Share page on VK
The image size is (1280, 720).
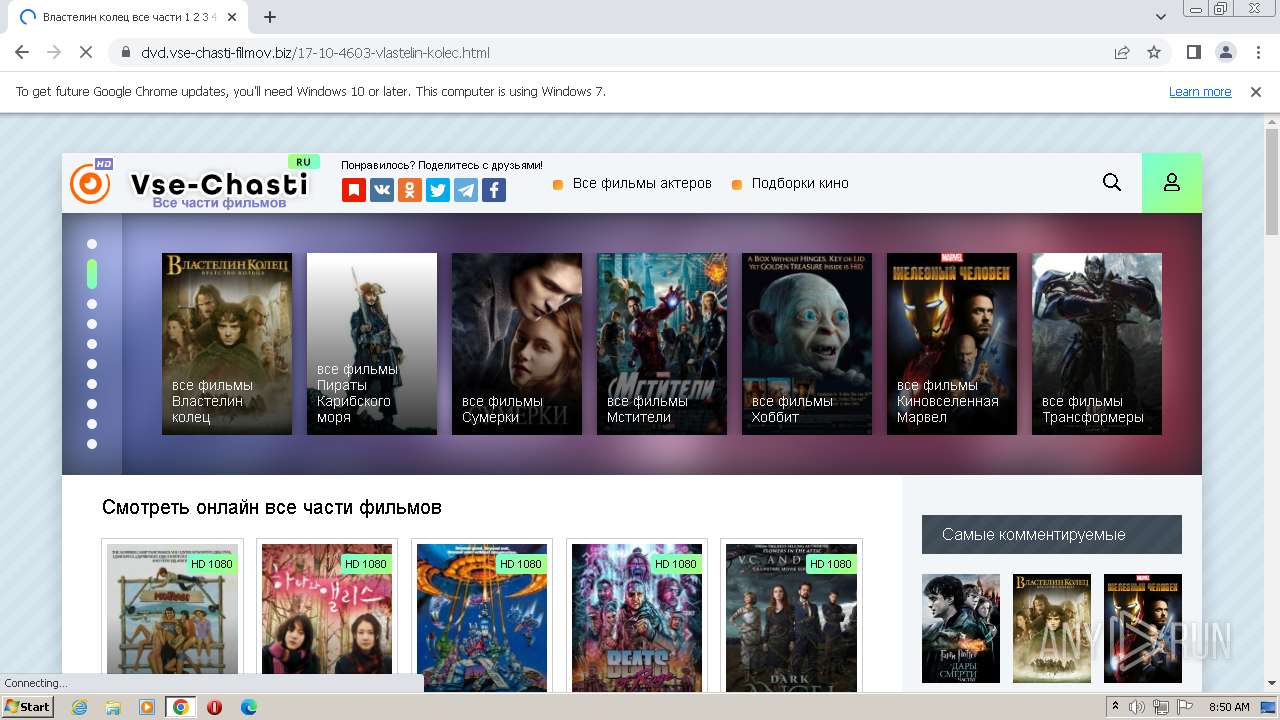(382, 190)
